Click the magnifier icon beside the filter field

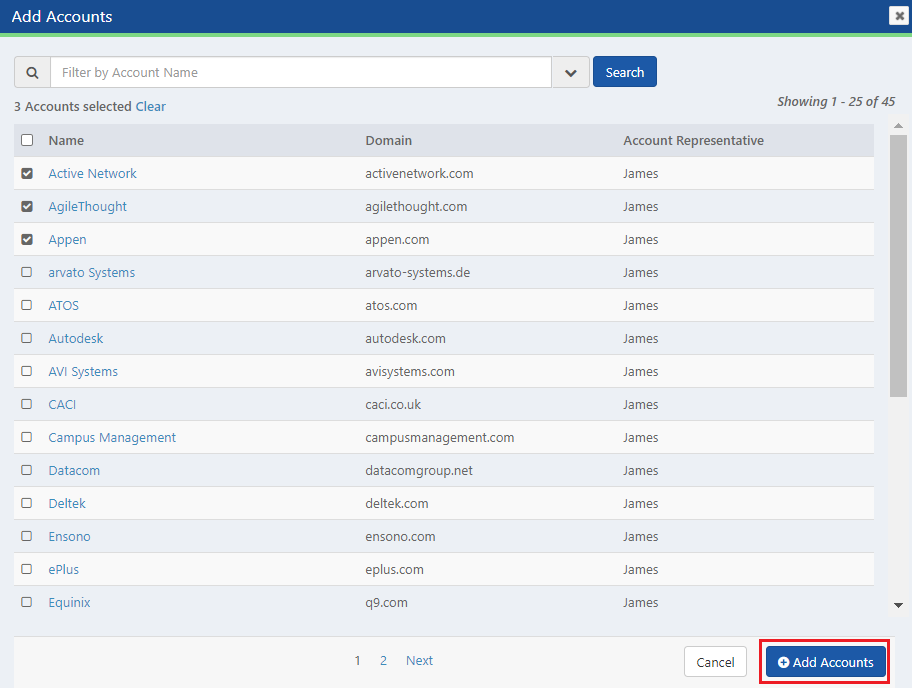point(33,73)
